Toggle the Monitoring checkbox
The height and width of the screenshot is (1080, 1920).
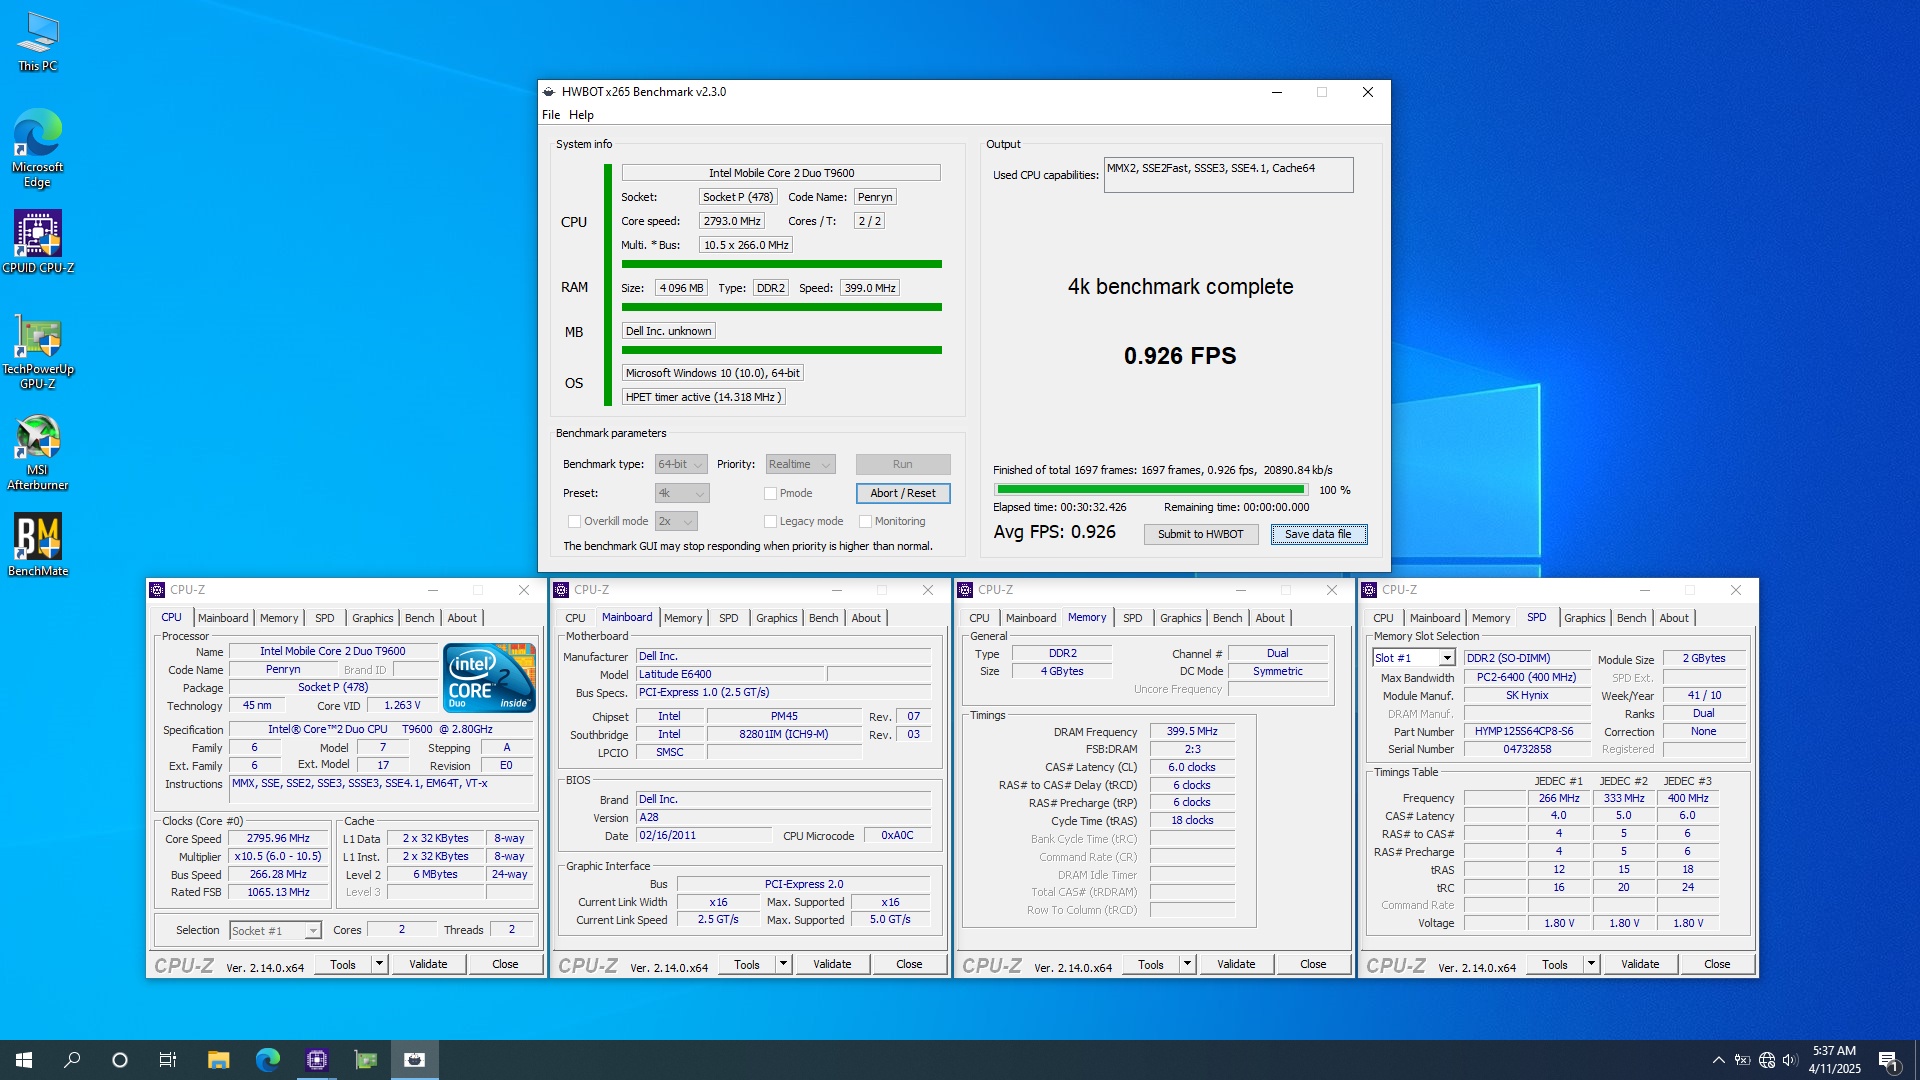(x=865, y=521)
